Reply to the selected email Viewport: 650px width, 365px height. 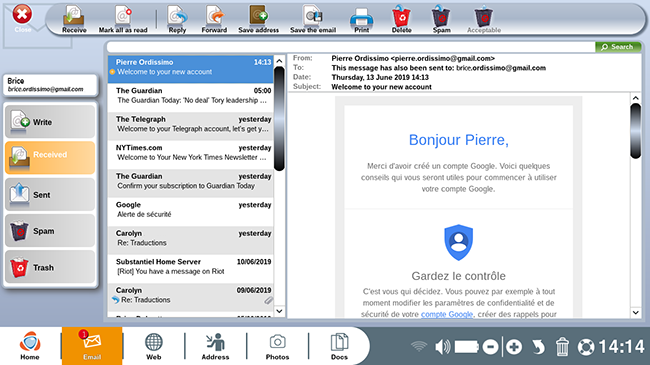[177, 19]
